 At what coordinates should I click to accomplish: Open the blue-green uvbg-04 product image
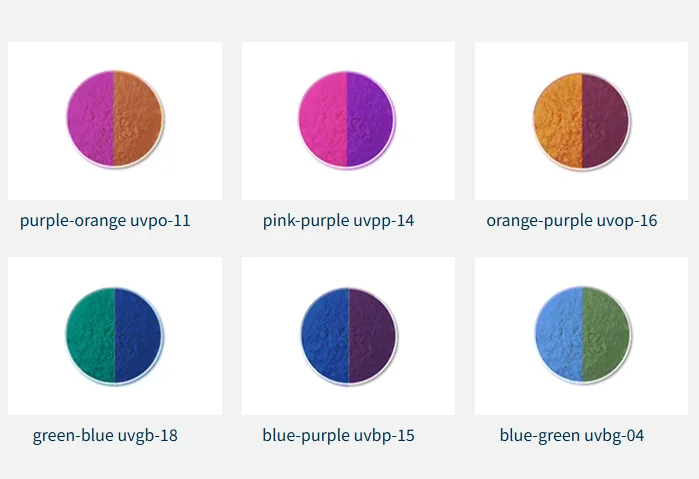(x=581, y=336)
